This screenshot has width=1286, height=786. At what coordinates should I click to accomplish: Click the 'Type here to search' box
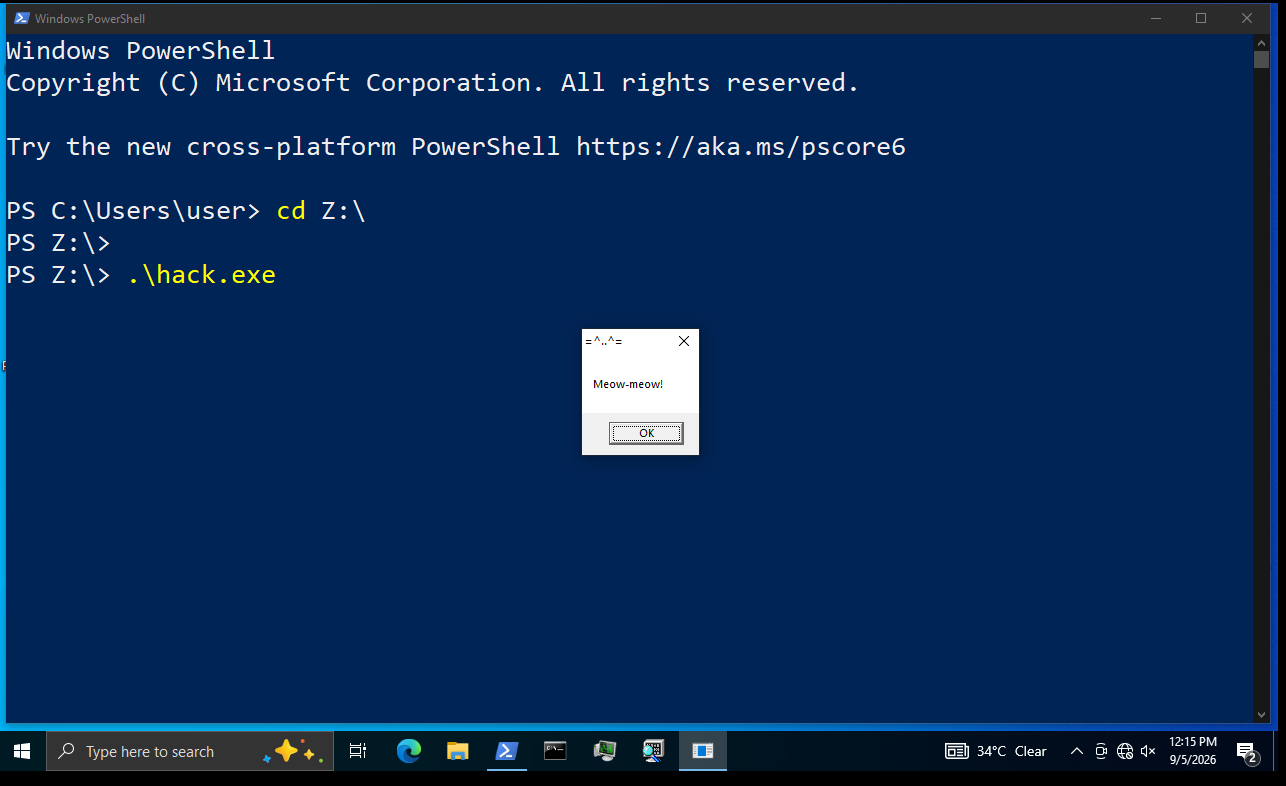[190, 751]
